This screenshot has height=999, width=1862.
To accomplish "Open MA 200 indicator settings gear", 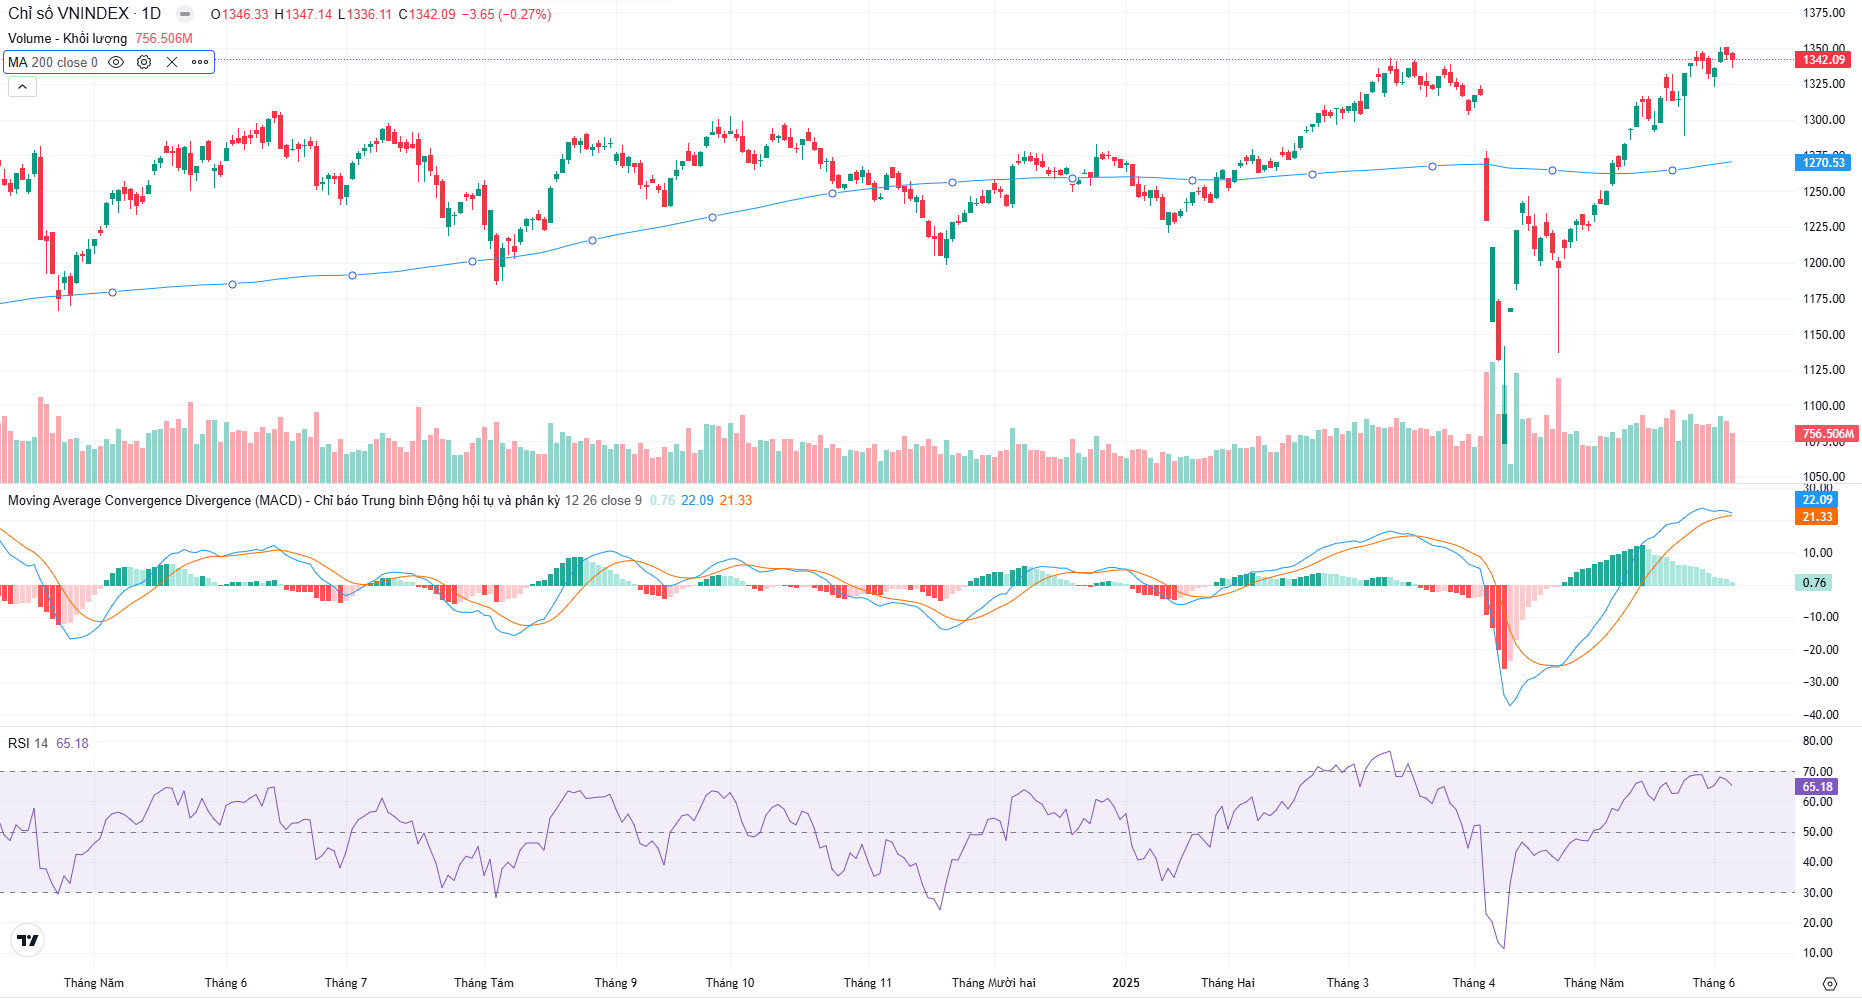I will [144, 62].
